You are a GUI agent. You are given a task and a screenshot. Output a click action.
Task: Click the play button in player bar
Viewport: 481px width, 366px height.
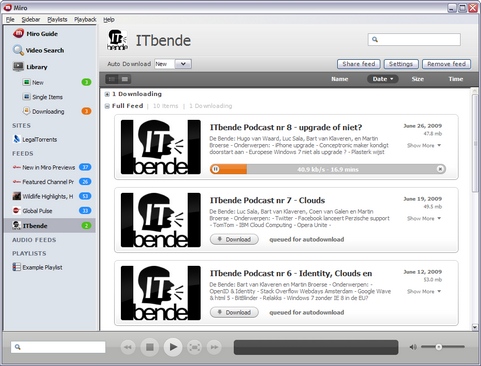[x=173, y=347]
